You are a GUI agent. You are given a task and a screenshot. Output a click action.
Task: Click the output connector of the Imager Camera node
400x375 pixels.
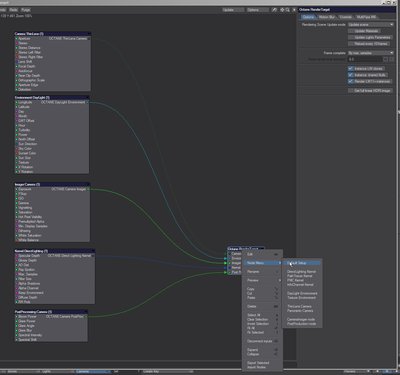tap(88, 189)
